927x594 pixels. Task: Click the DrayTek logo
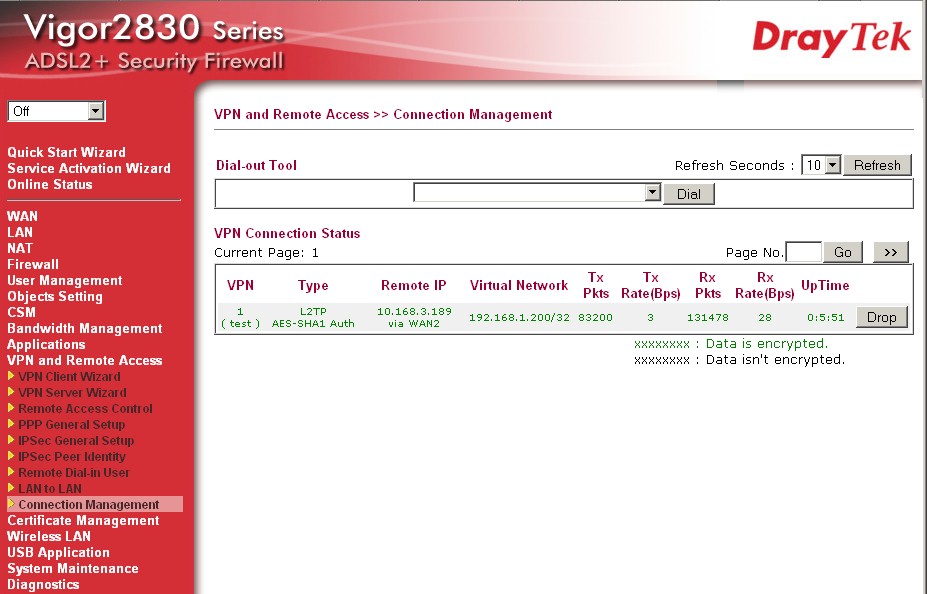pyautogui.click(x=831, y=39)
